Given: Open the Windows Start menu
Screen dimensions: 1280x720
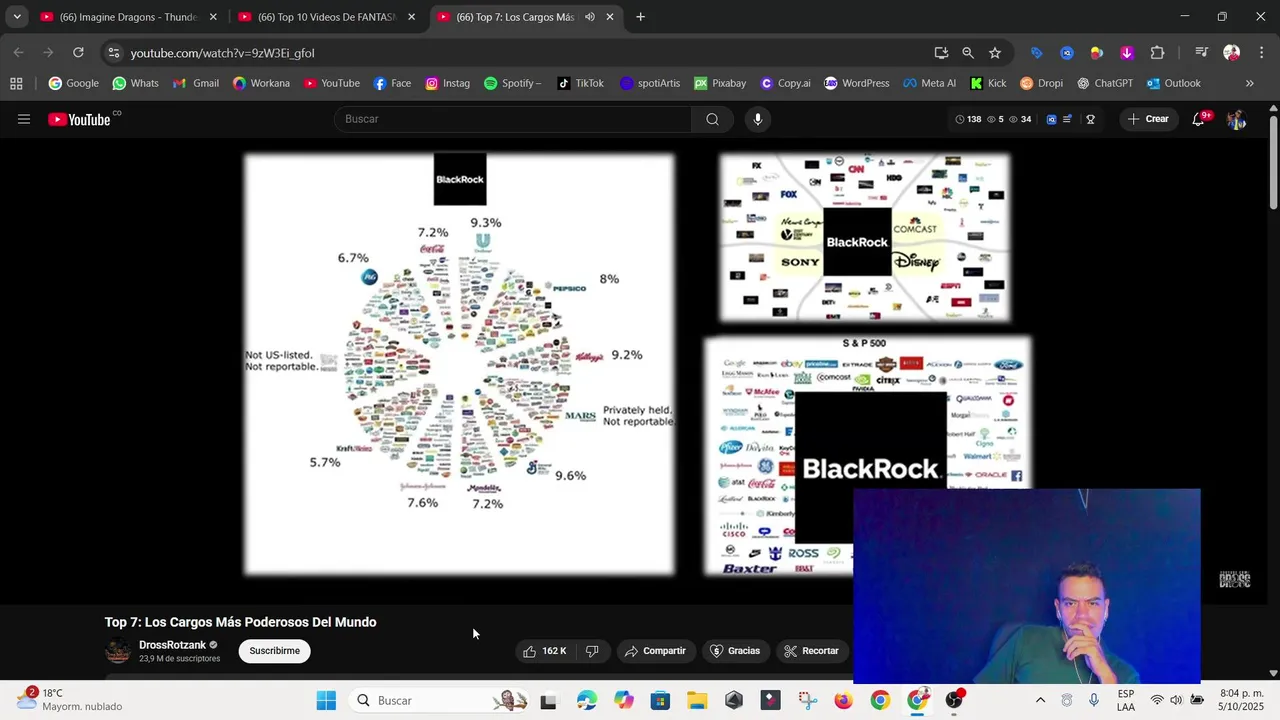Looking at the screenshot, I should click(x=326, y=700).
